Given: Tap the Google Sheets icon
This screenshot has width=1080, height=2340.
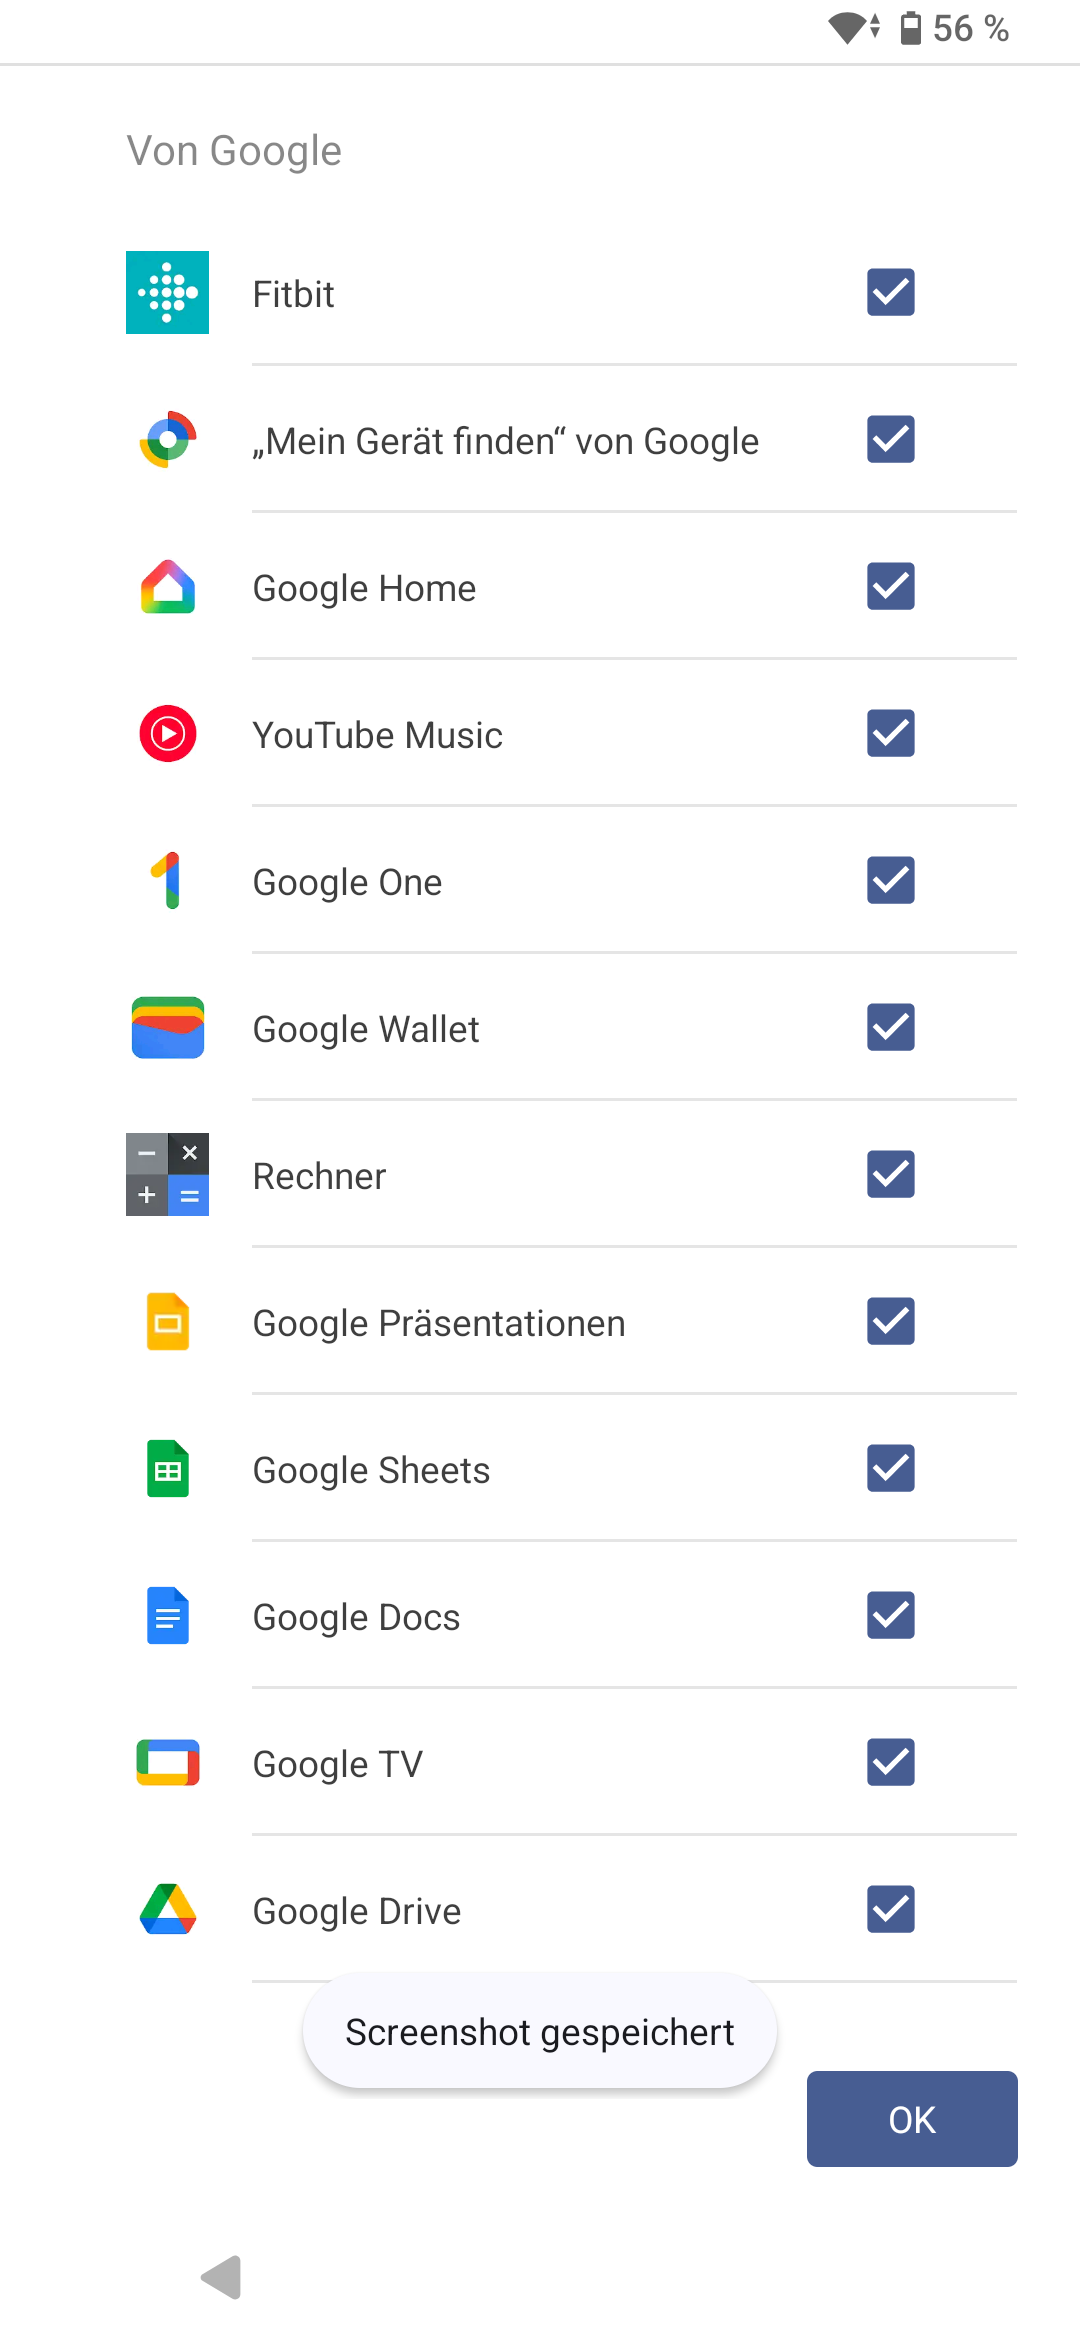Looking at the screenshot, I should (x=167, y=1469).
